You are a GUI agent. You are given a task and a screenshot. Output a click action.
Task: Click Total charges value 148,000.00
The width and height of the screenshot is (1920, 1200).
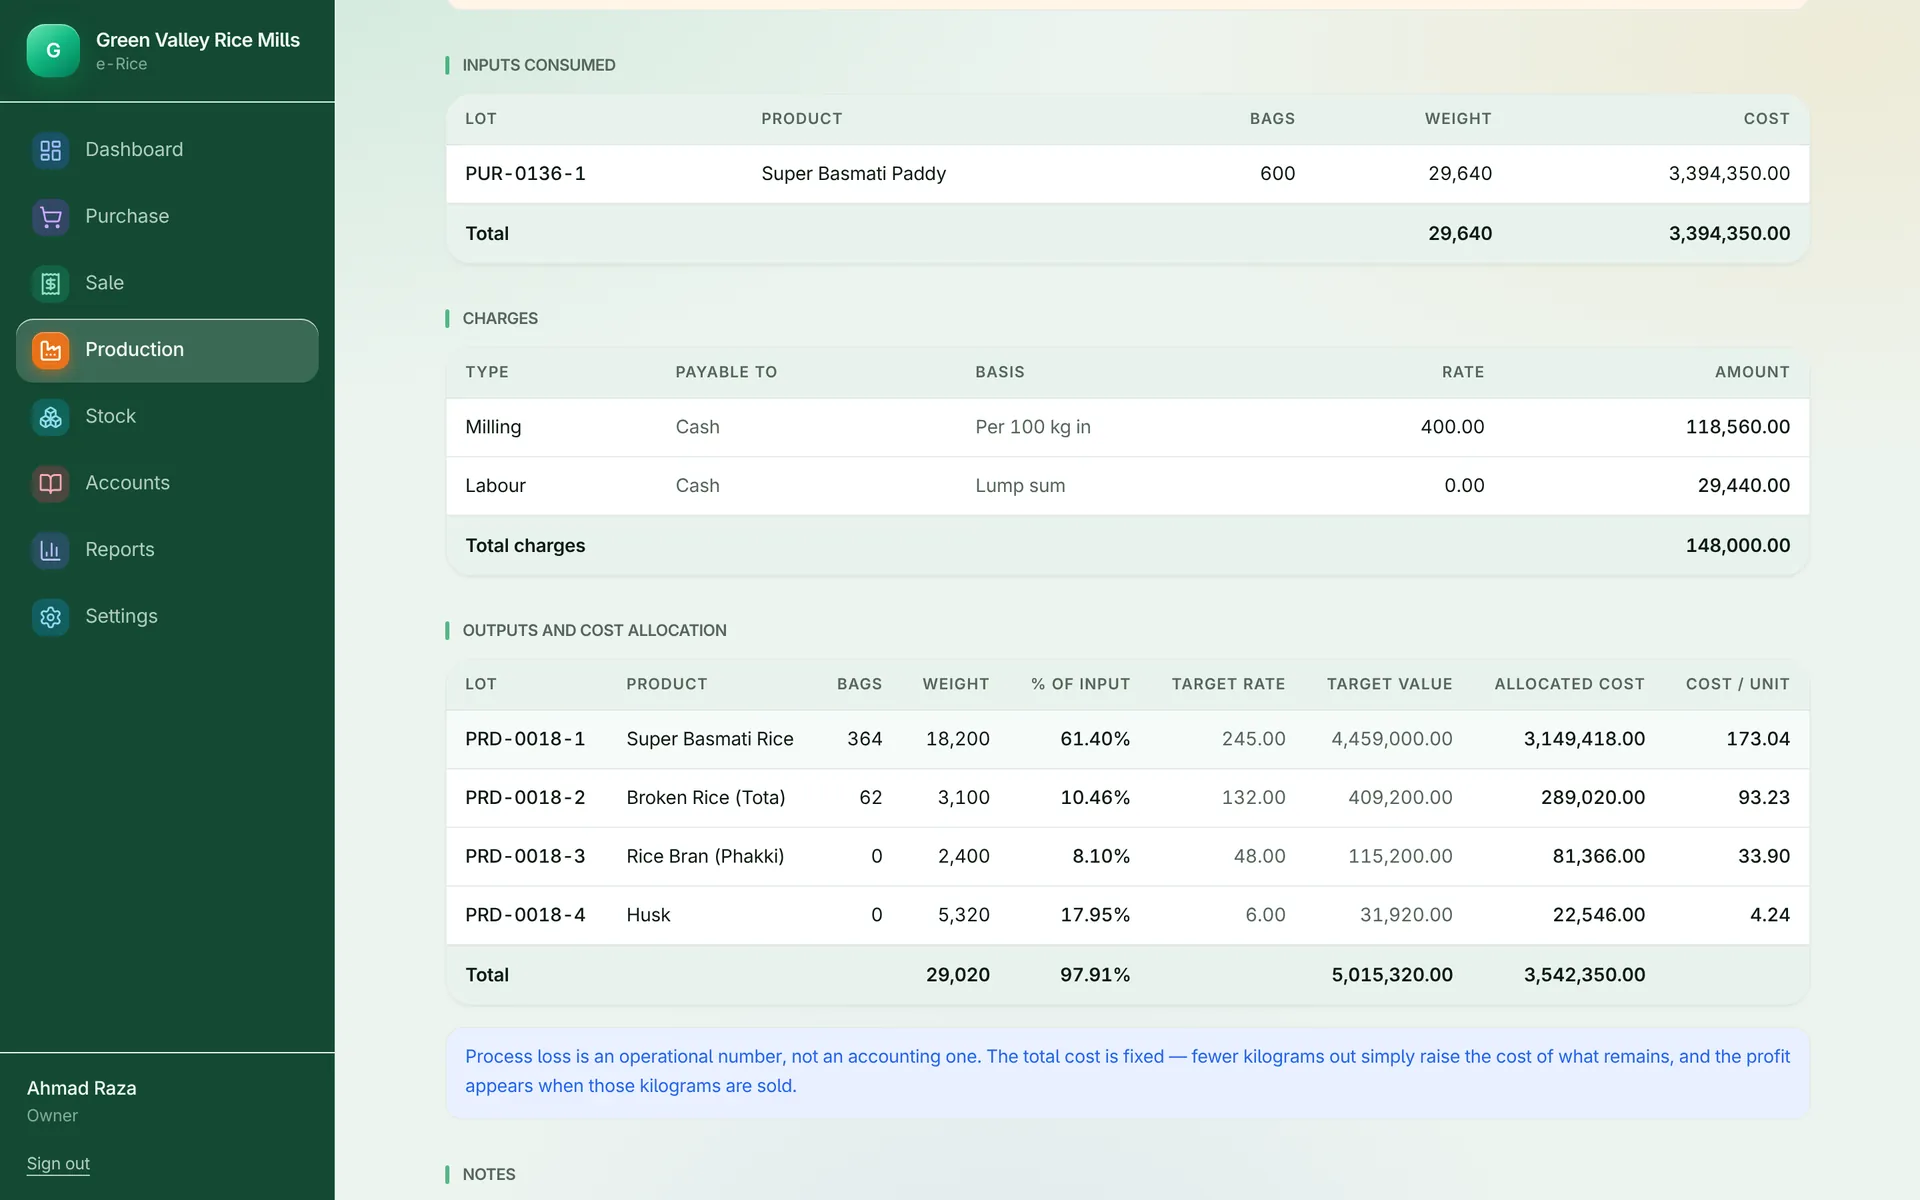[1738, 546]
